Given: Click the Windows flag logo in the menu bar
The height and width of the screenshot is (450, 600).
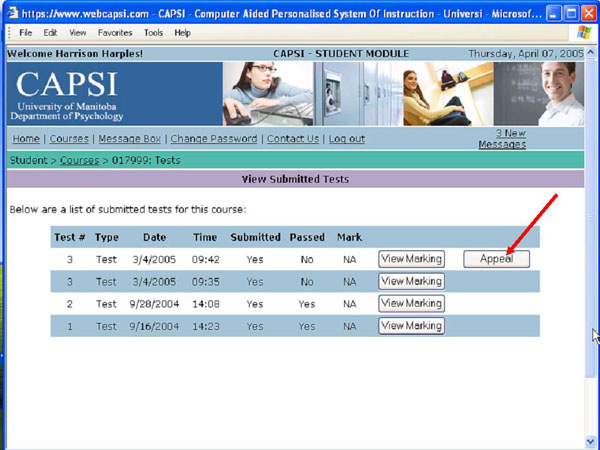Looking at the screenshot, I should (584, 33).
